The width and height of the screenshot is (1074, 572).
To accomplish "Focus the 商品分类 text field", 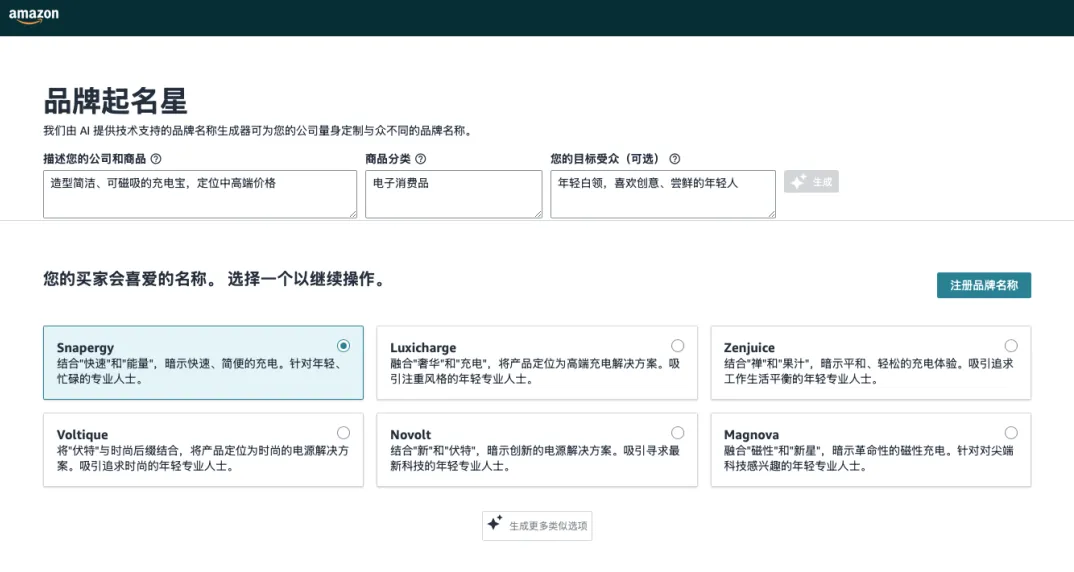I will tap(453, 193).
